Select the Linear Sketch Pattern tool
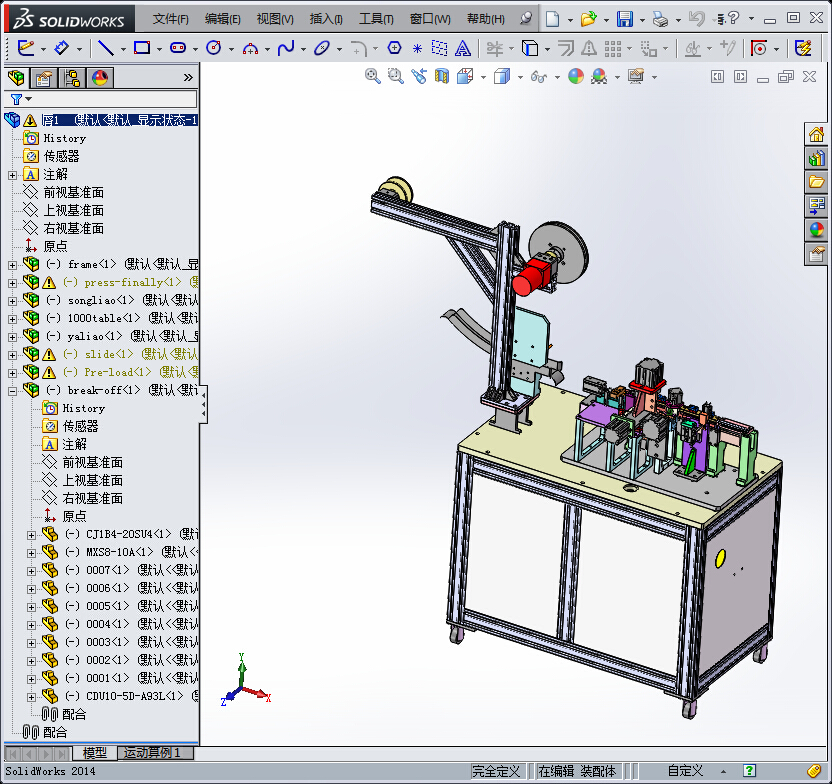The image size is (832, 784). (x=613, y=49)
